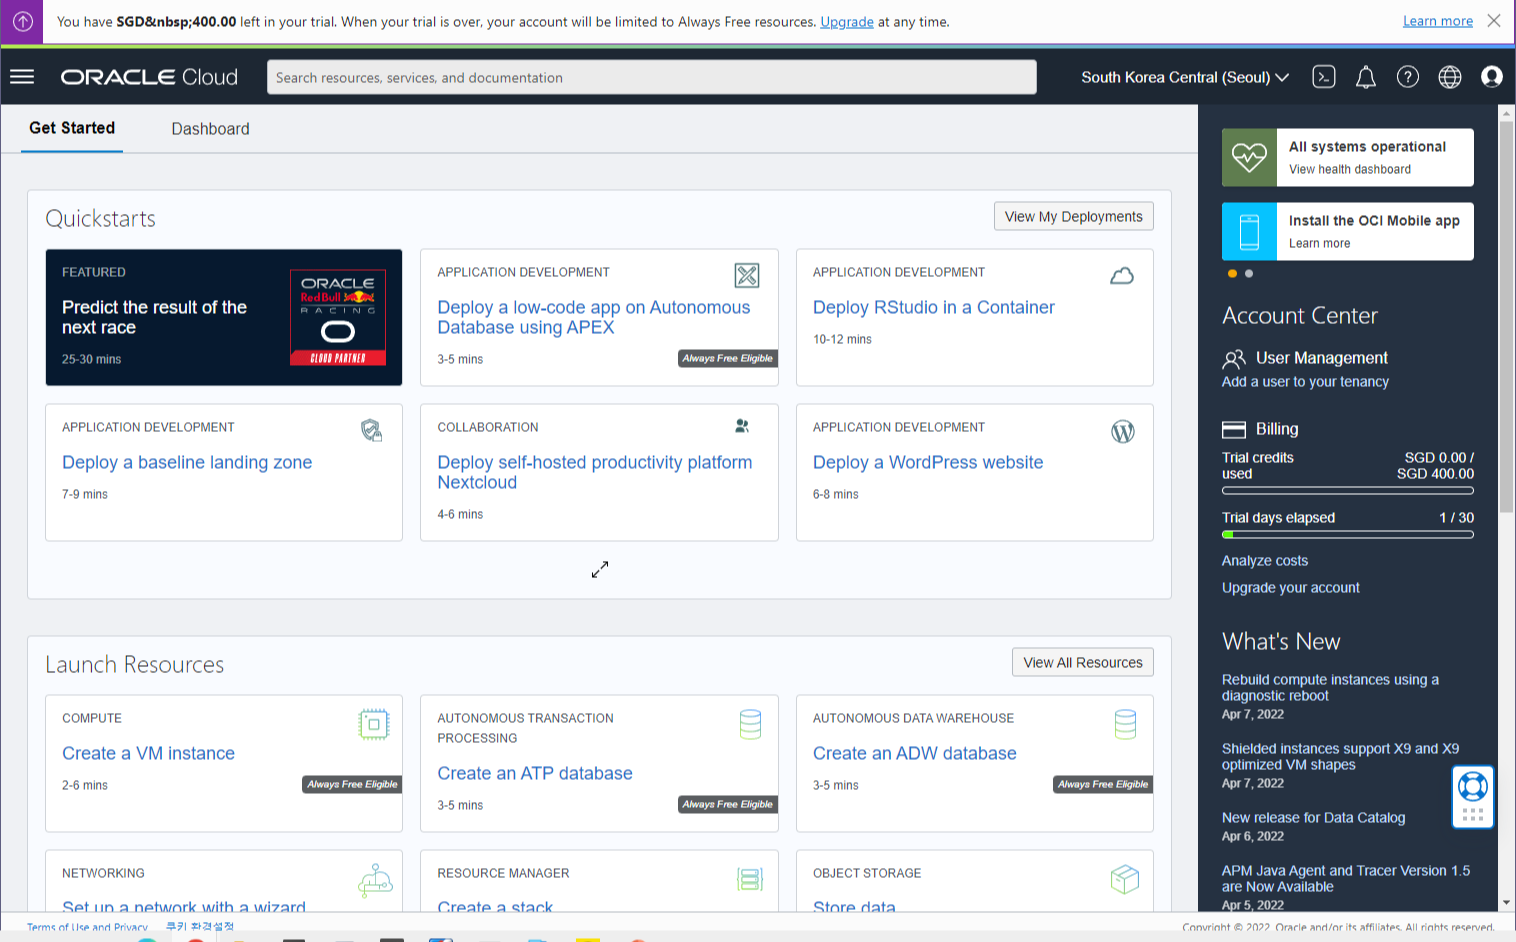Click Upgrade your account link
Screen dimensions: 1516x942
pos(1291,588)
